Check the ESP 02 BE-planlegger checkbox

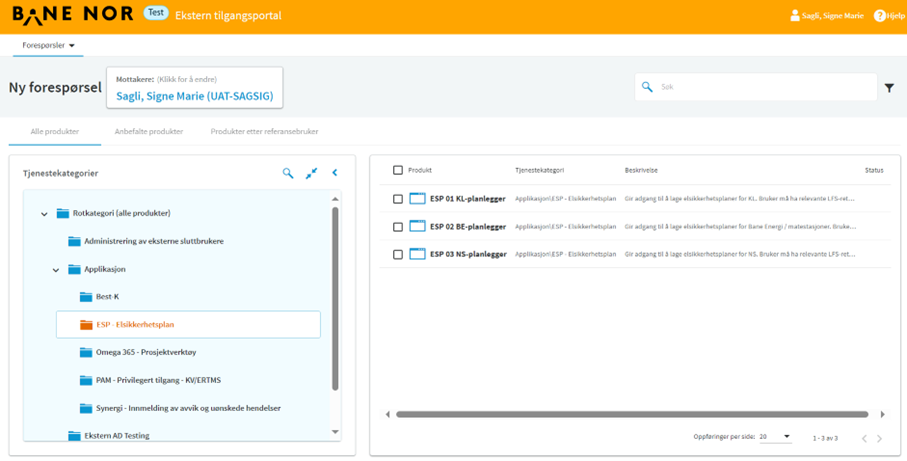[x=397, y=227]
